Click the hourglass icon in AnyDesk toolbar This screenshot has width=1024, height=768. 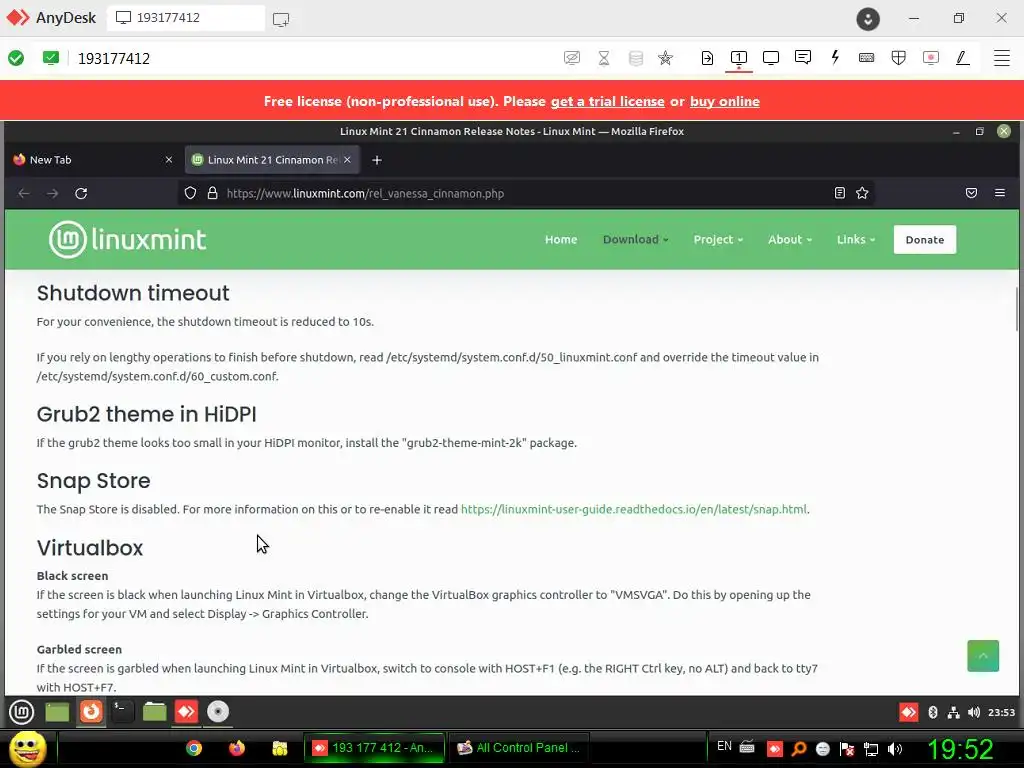tap(604, 58)
